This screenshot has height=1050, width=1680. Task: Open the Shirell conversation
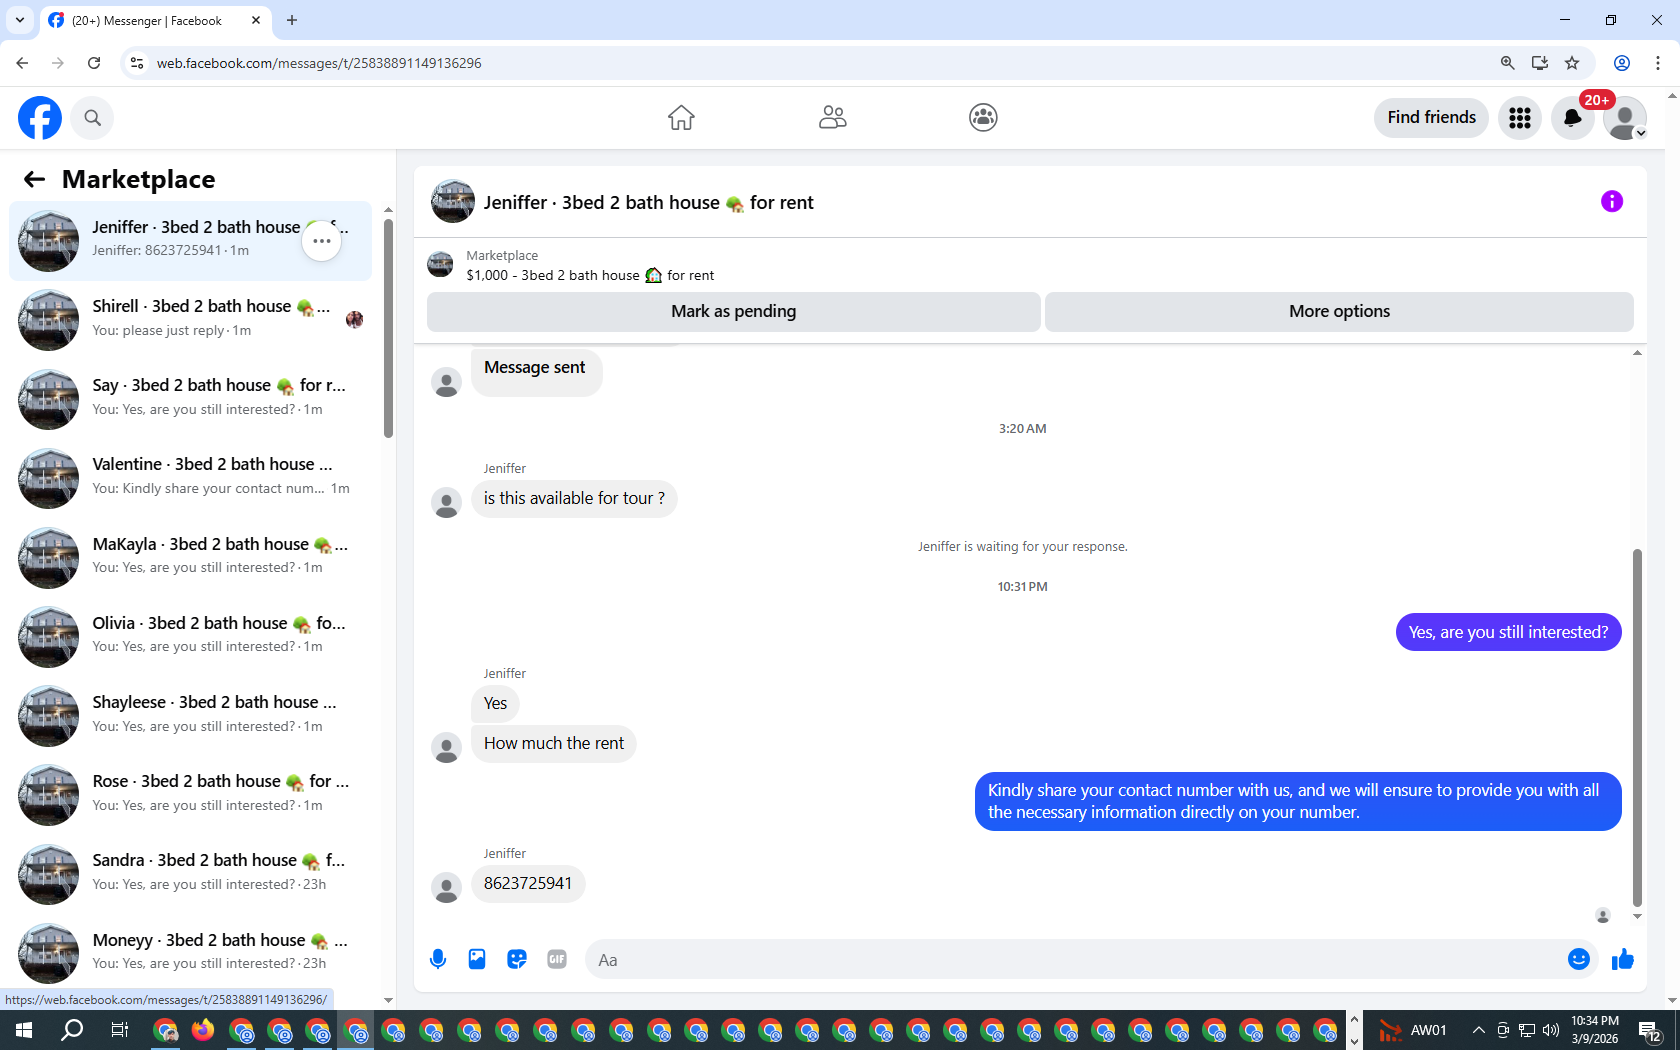(x=190, y=320)
